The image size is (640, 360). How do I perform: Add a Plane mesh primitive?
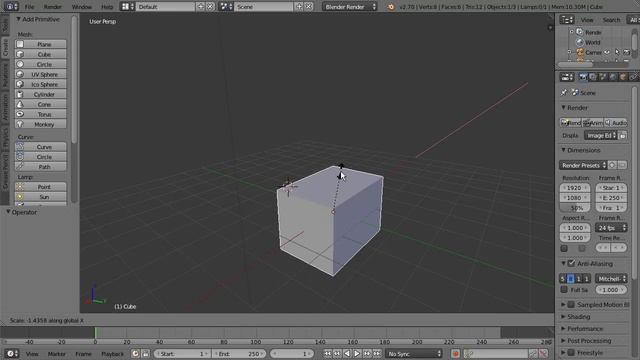point(40,44)
